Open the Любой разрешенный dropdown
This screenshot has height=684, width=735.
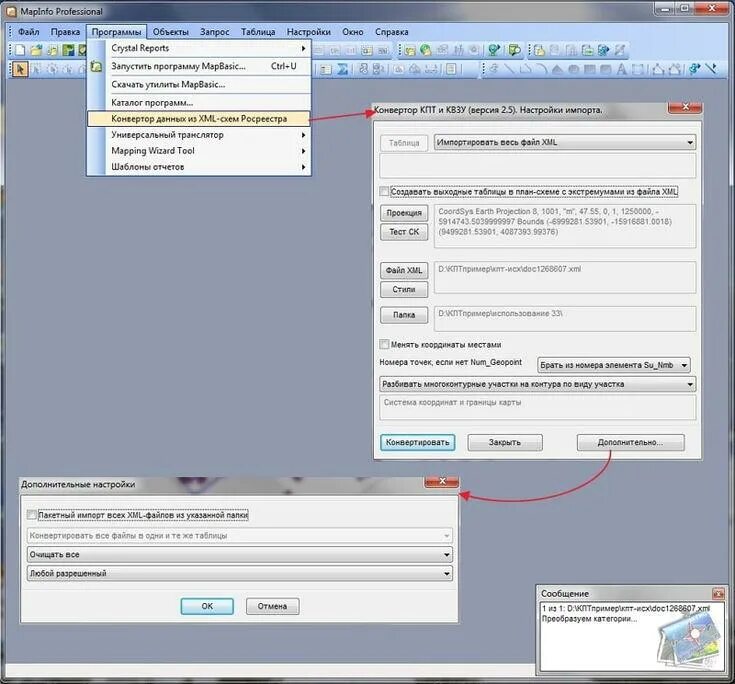tap(240, 573)
